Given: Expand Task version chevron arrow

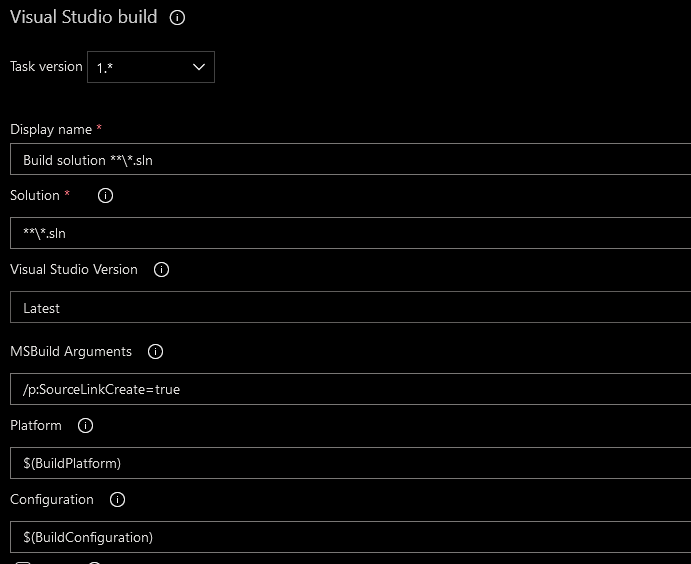Looking at the screenshot, I should [199, 67].
